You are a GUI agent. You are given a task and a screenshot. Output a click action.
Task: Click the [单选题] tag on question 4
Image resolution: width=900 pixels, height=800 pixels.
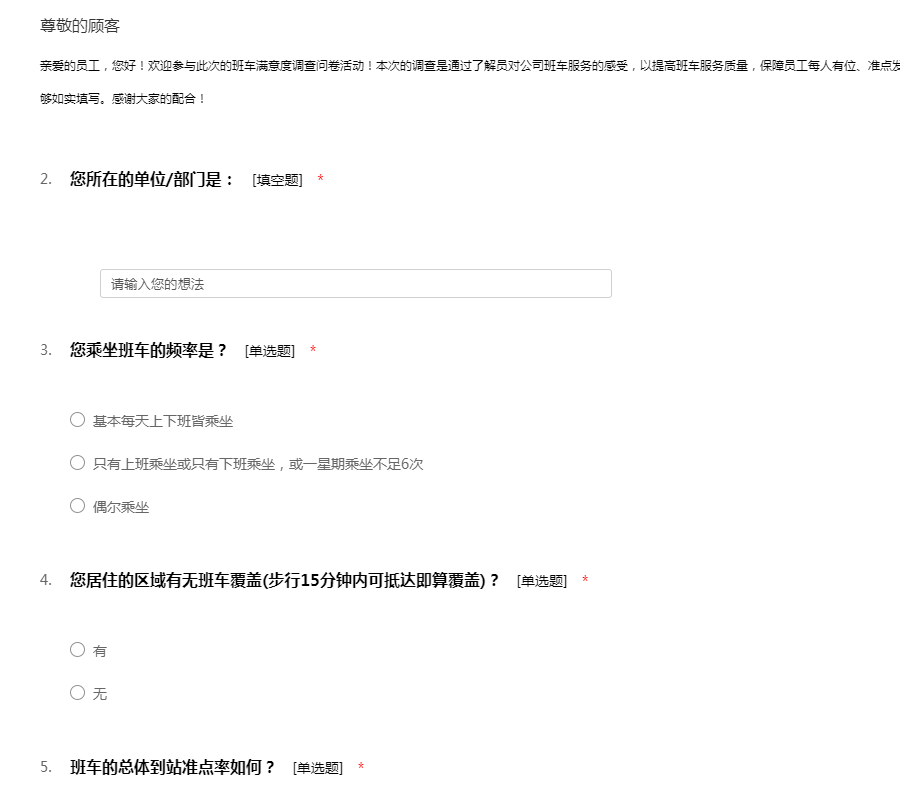(541, 581)
